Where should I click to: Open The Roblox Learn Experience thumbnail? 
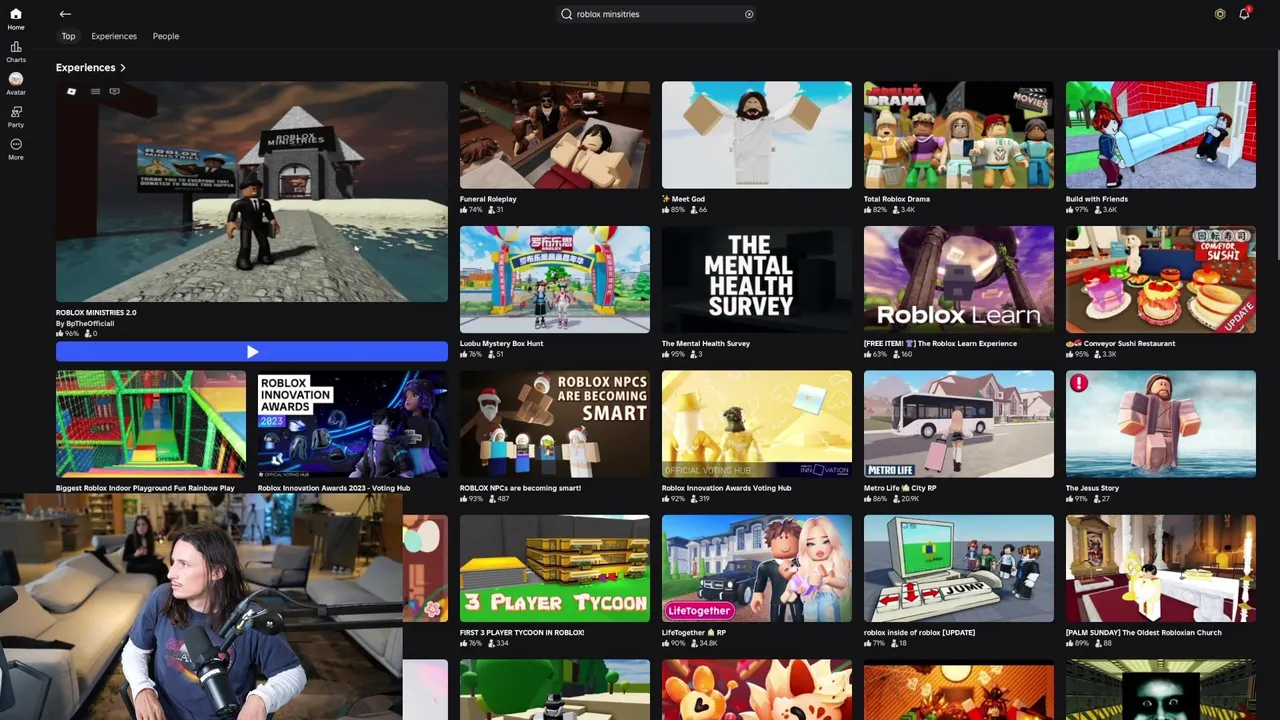[959, 280]
